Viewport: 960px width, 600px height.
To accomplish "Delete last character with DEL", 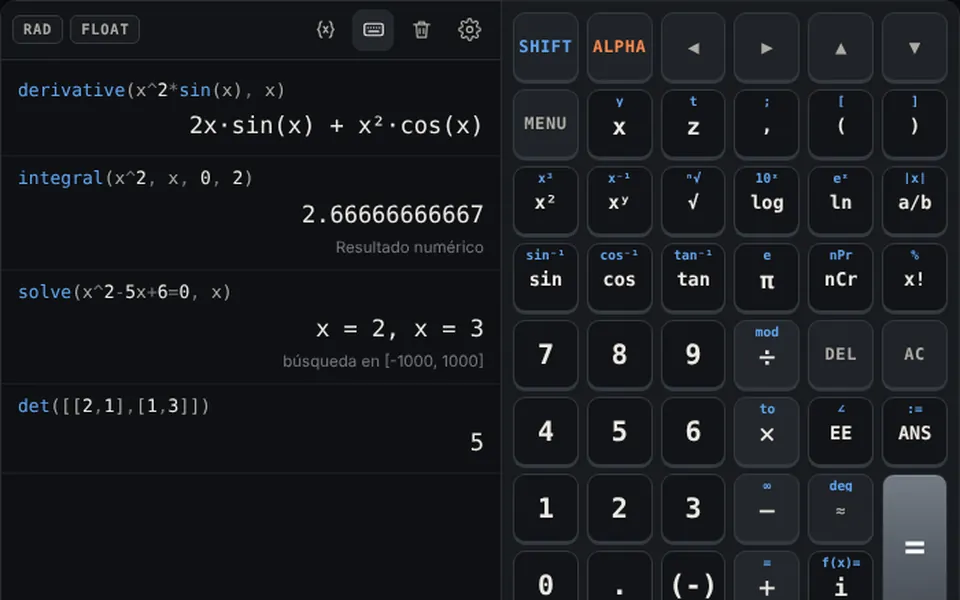I will 841,354.
